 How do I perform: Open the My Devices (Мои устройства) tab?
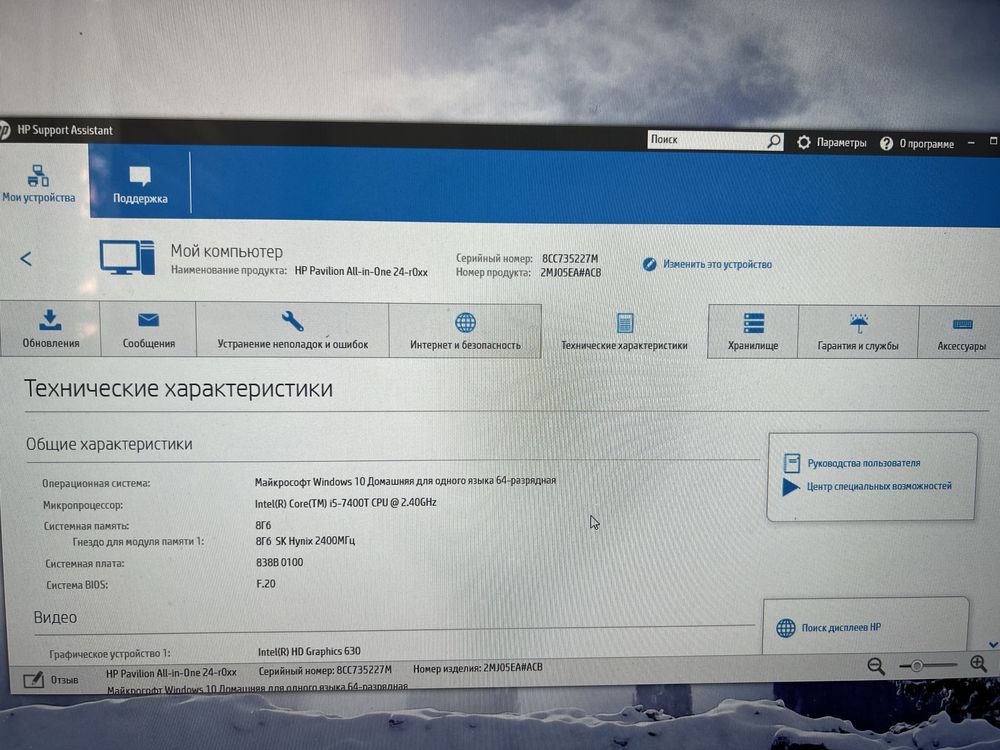[39, 182]
